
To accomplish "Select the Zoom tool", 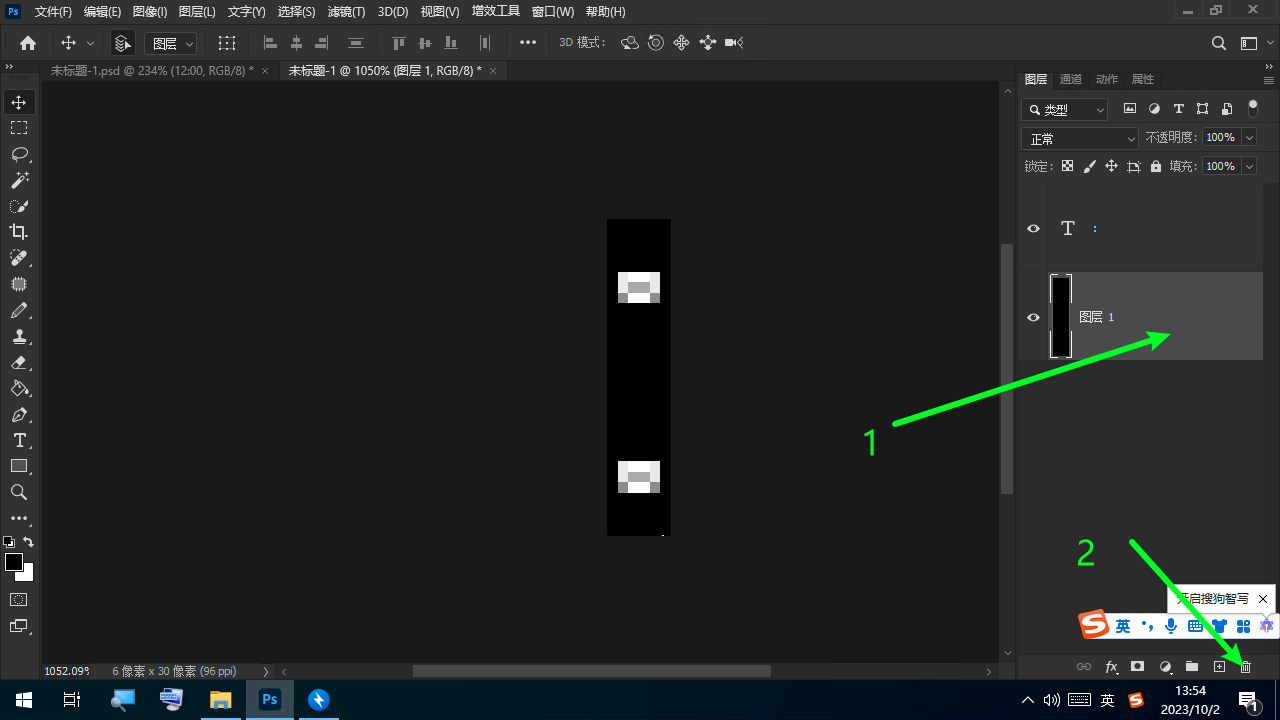I will (19, 492).
